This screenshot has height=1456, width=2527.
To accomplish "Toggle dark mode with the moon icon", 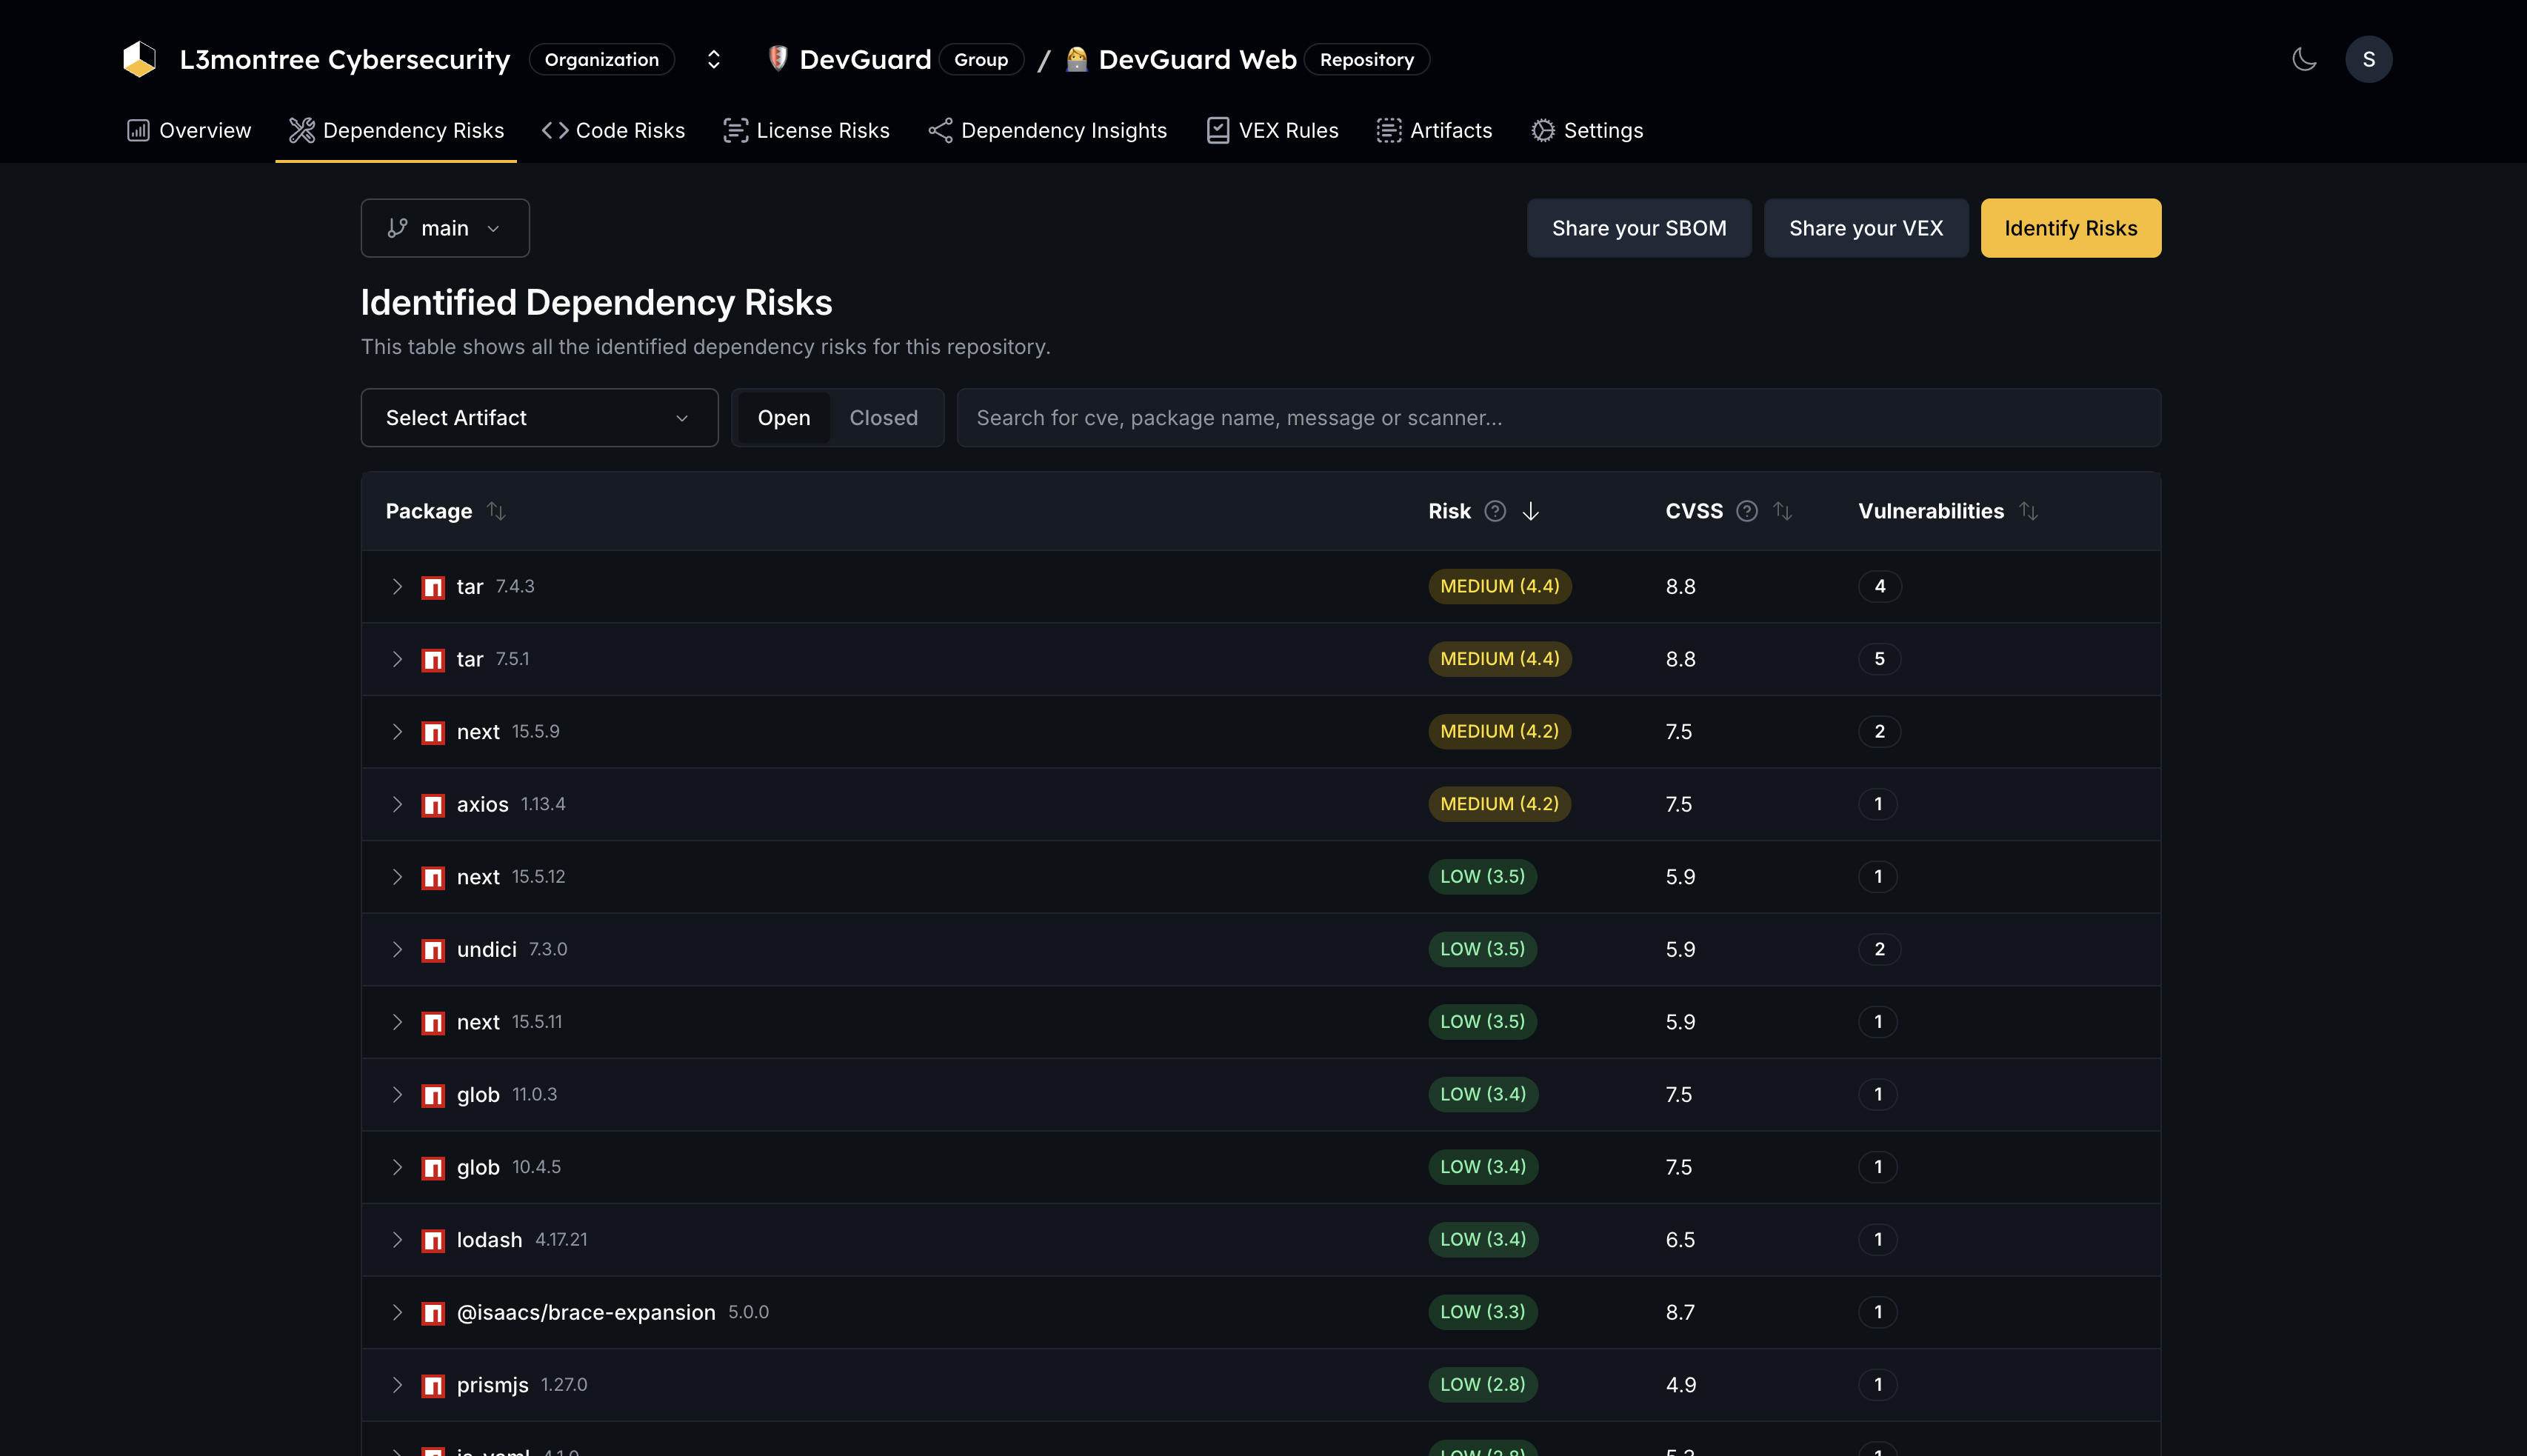I will (2303, 59).
